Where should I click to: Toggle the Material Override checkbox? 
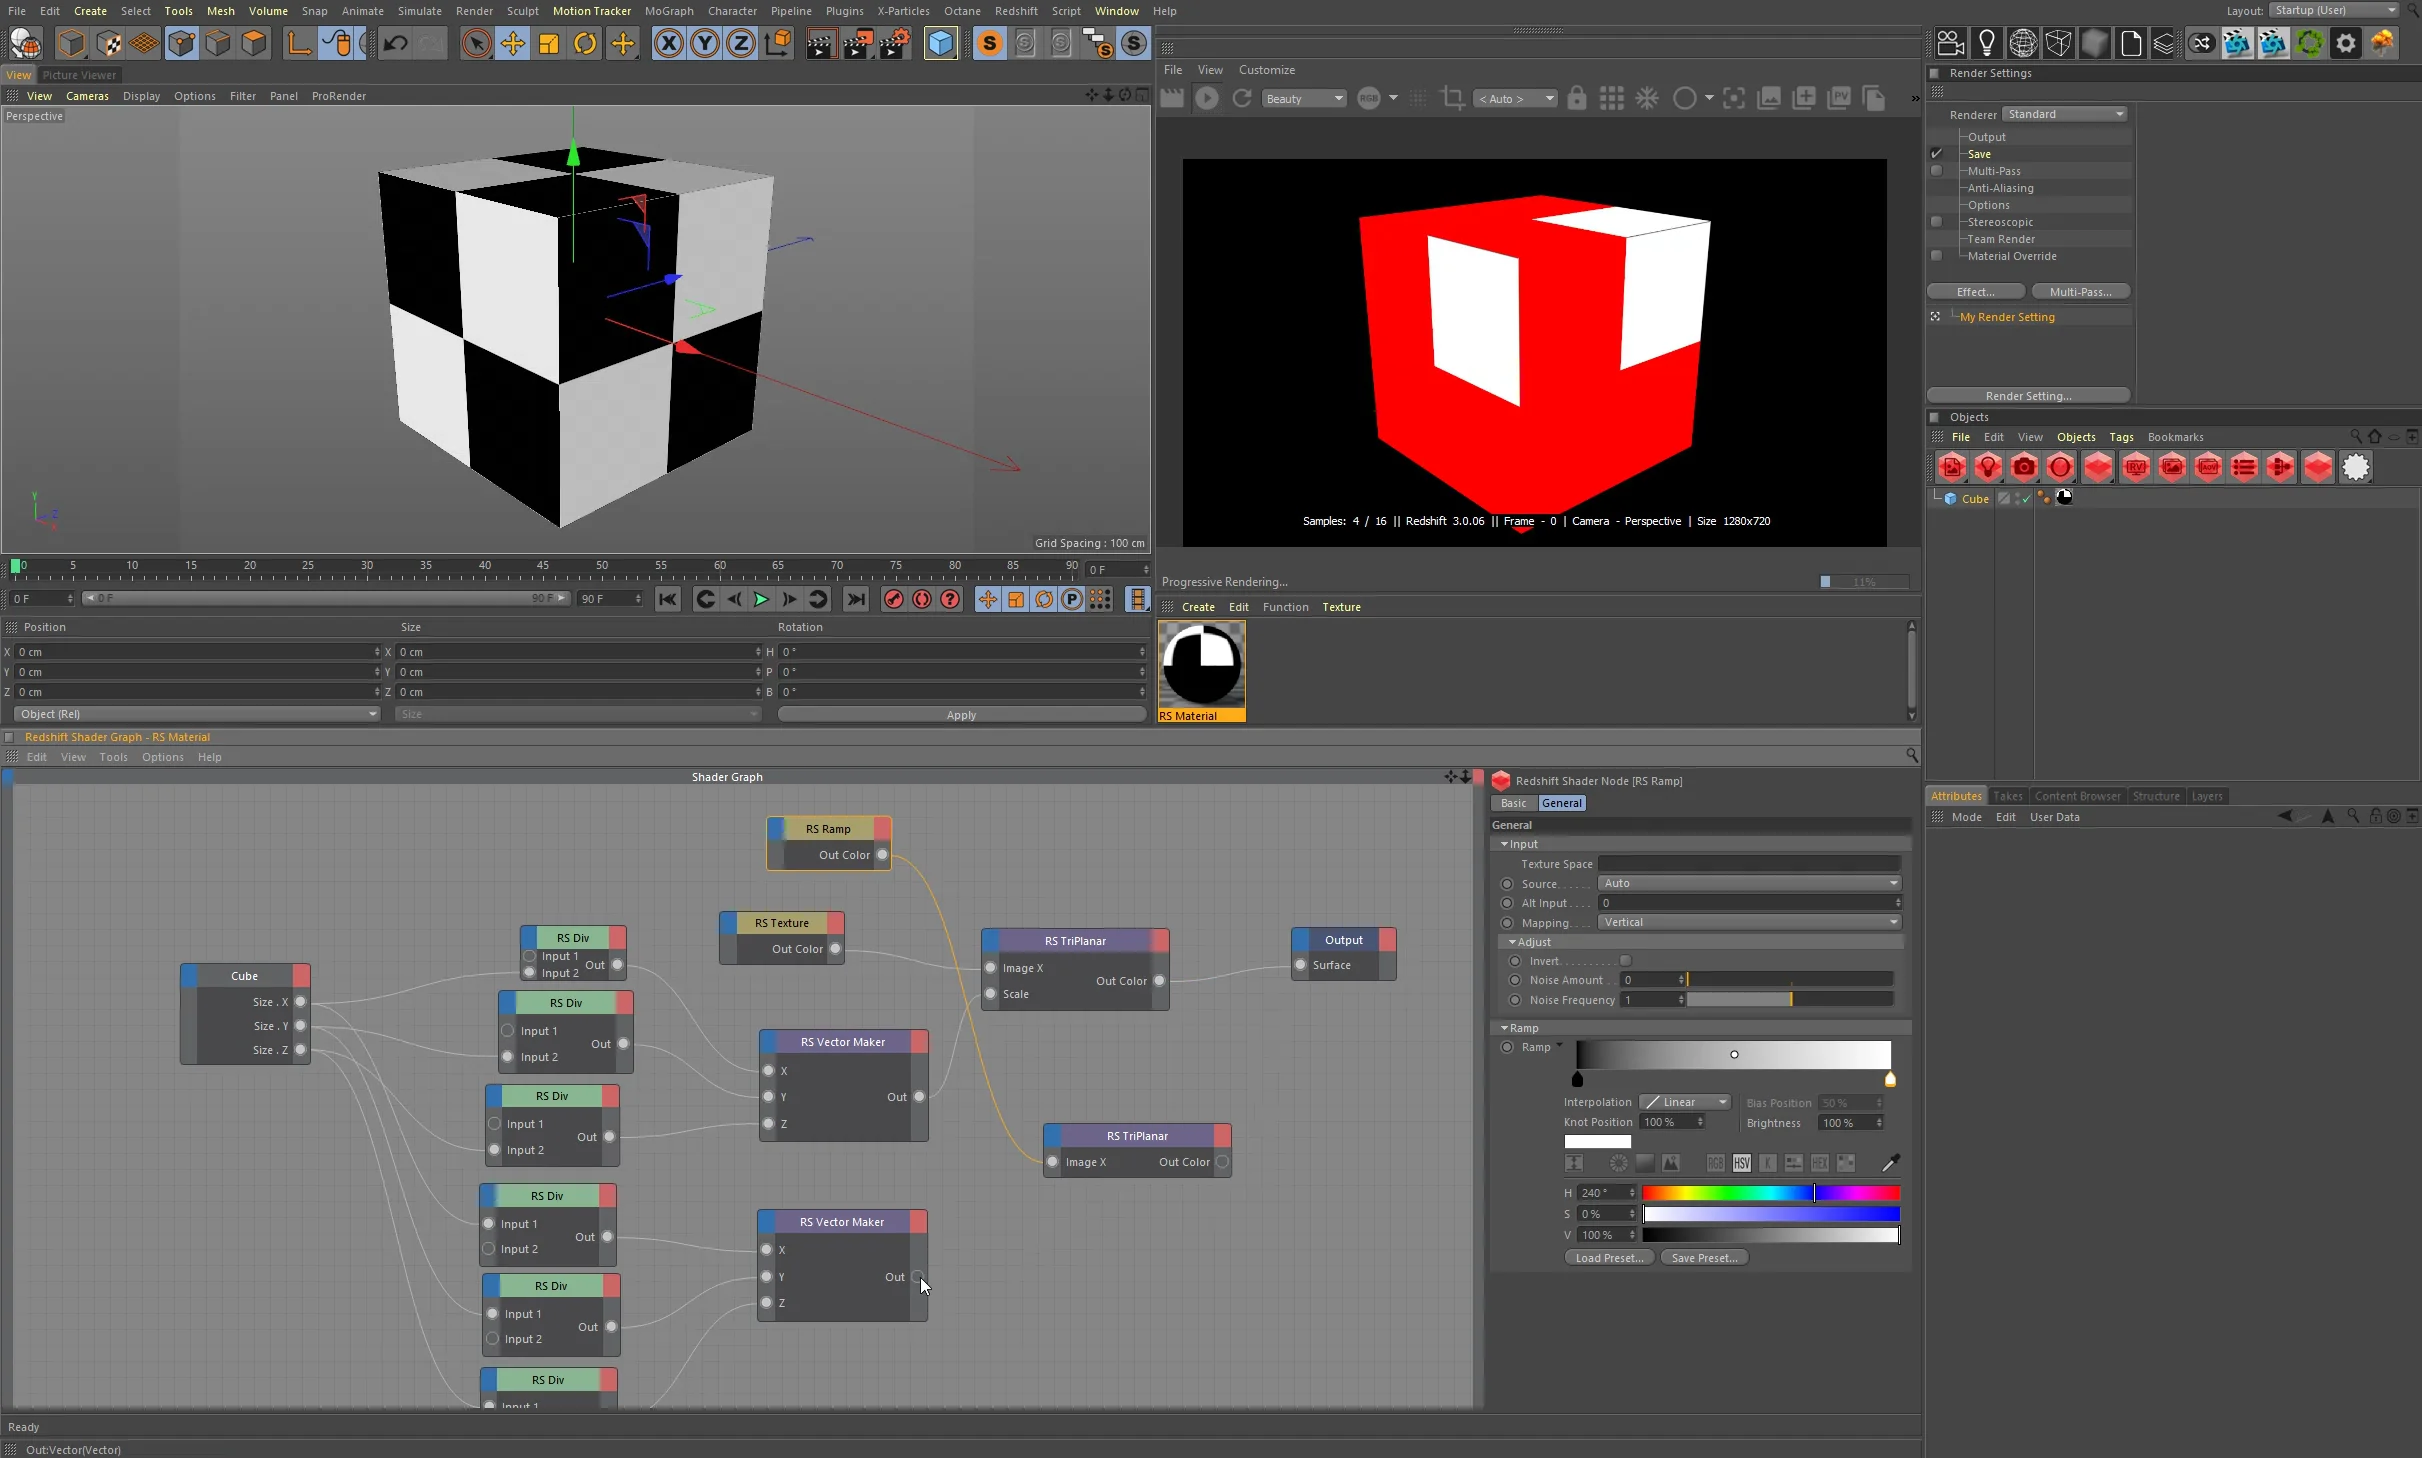1937,256
